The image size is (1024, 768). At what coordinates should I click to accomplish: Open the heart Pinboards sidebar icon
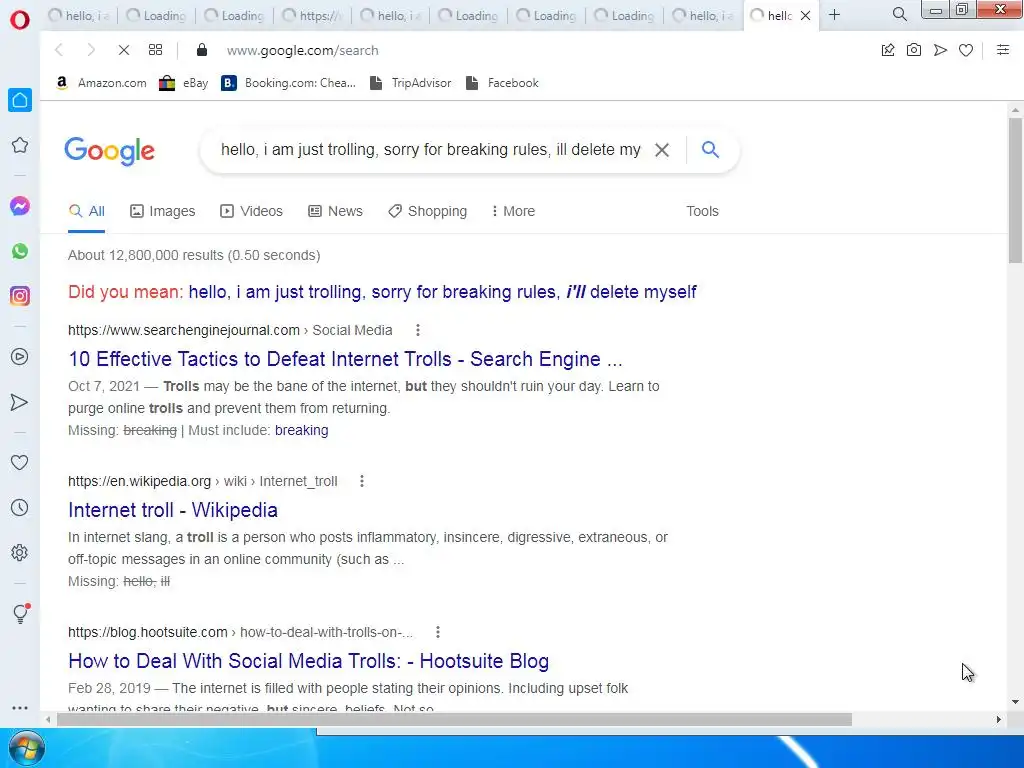(x=20, y=463)
